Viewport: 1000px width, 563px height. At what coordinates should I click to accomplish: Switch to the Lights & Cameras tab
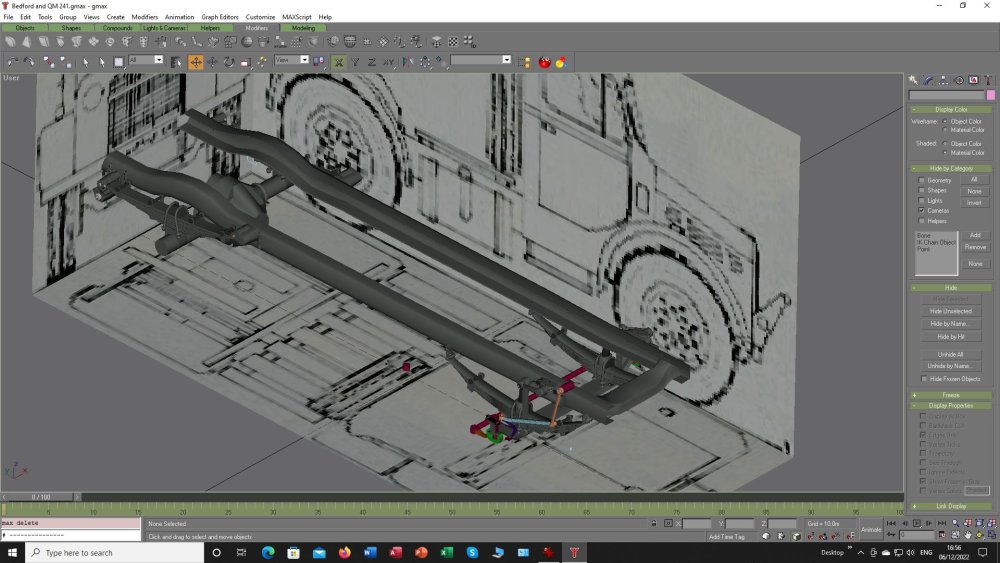164,28
